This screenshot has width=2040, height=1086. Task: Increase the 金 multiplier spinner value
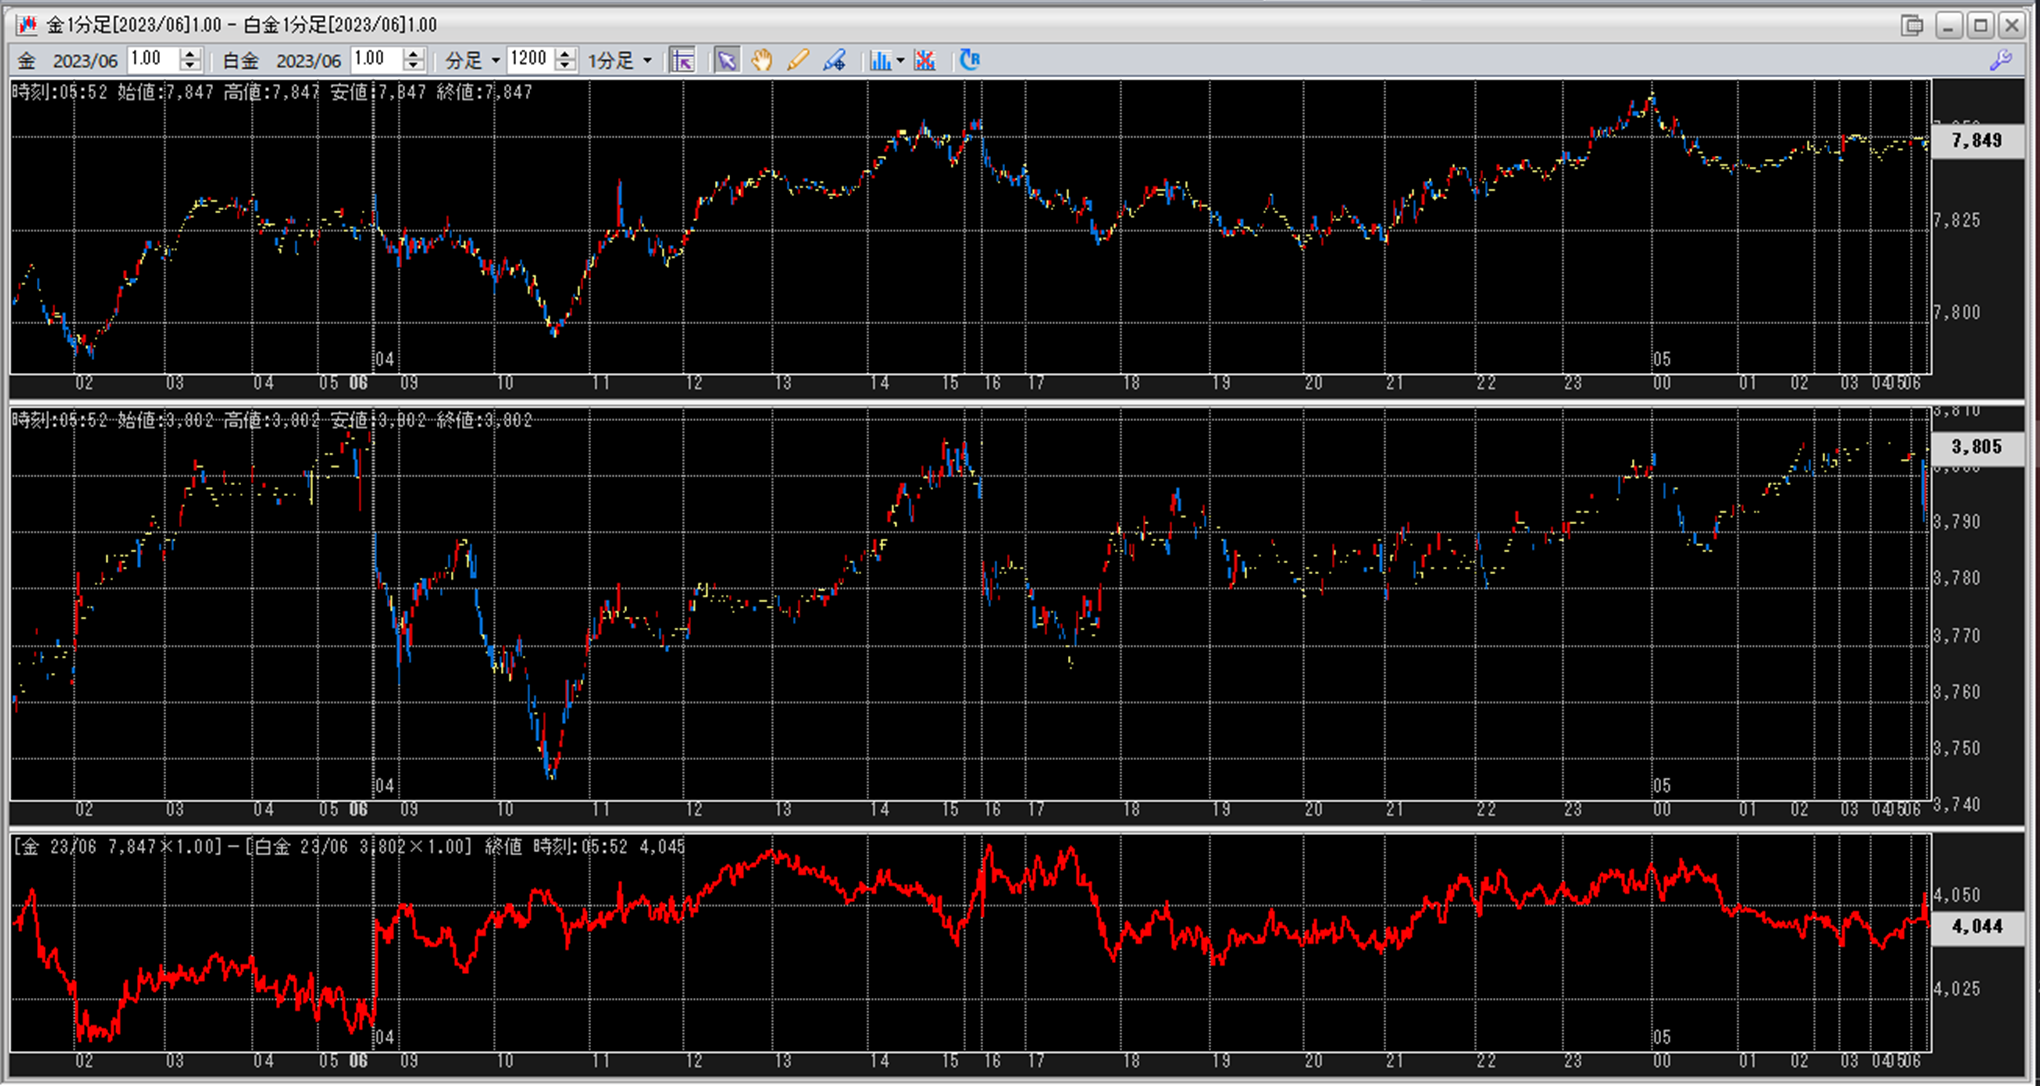click(x=190, y=54)
